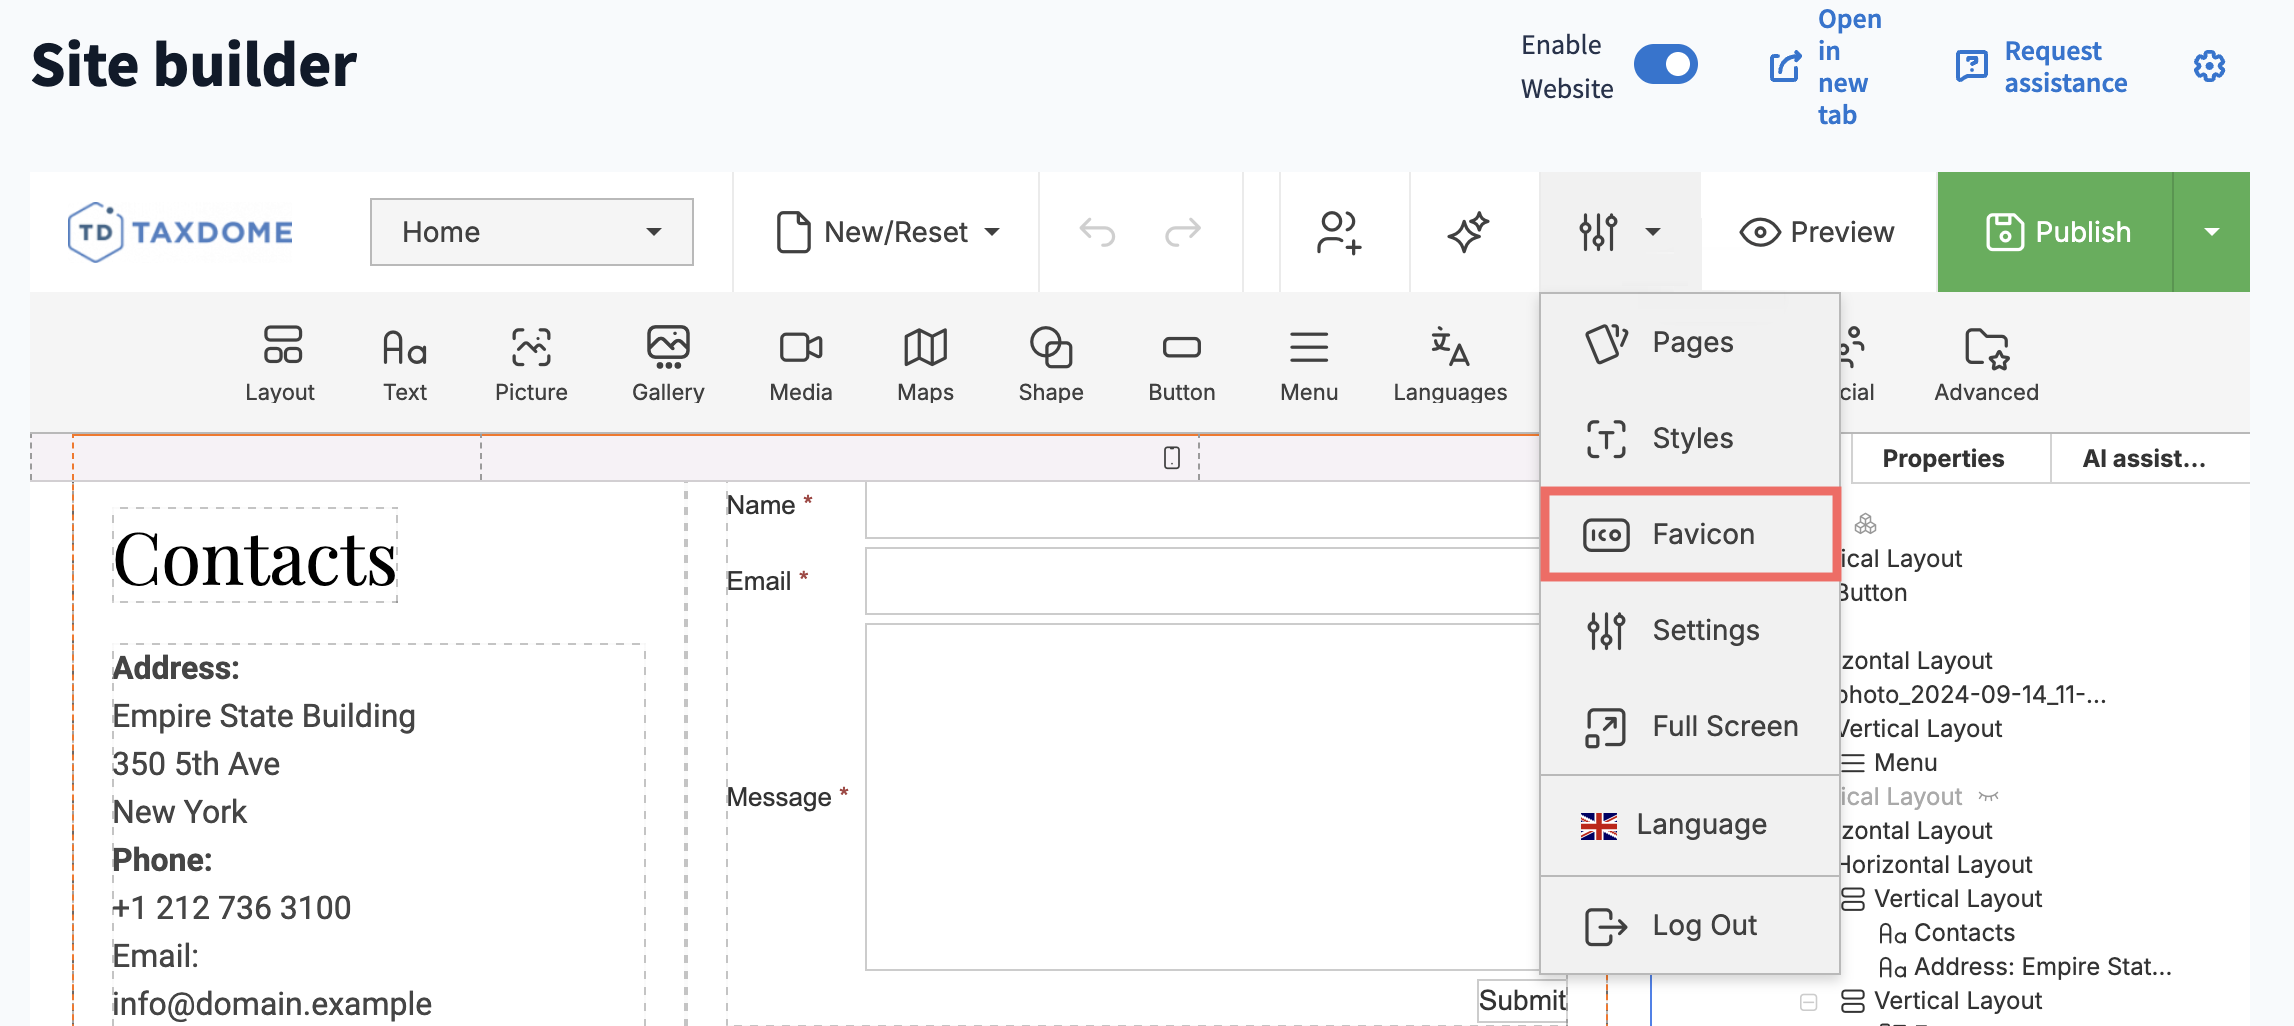Switch to the Properties tab
The width and height of the screenshot is (2294, 1026).
coord(1943,459)
